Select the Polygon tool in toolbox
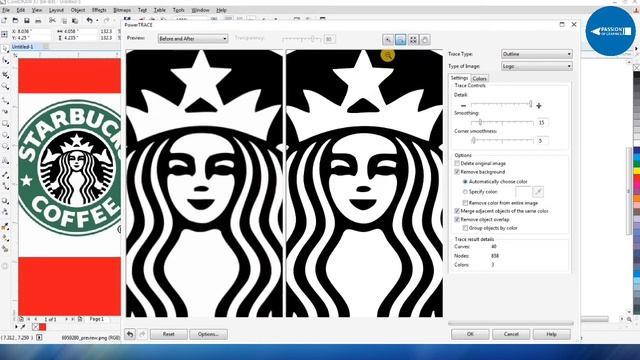The width and height of the screenshot is (640, 360). (x=5, y=147)
